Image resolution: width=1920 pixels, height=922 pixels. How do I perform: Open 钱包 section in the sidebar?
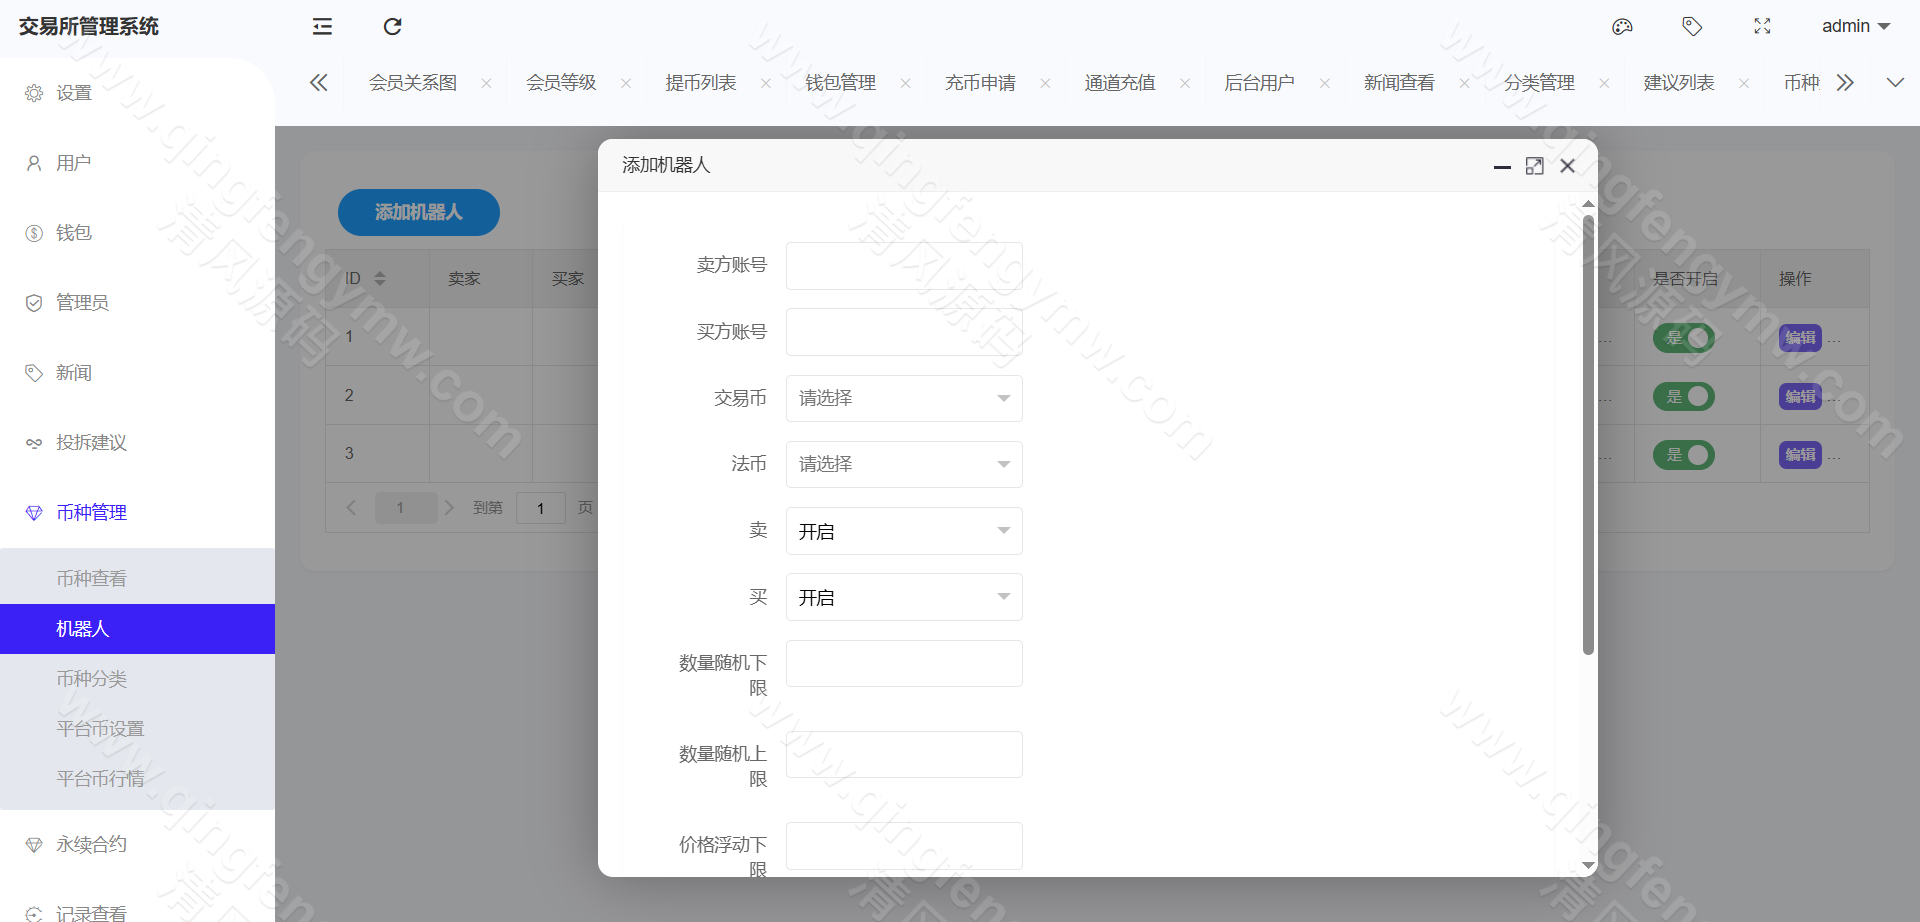point(72,232)
